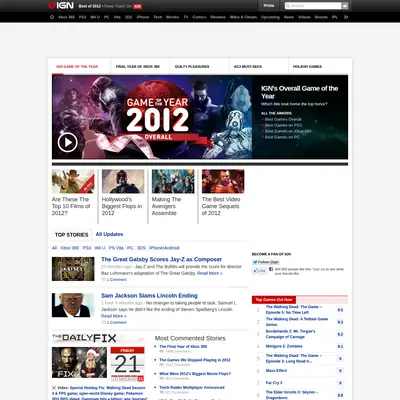The height and width of the screenshot is (400, 400).
Task: Expand more navigation with double chevron
Action: click(x=346, y=17)
